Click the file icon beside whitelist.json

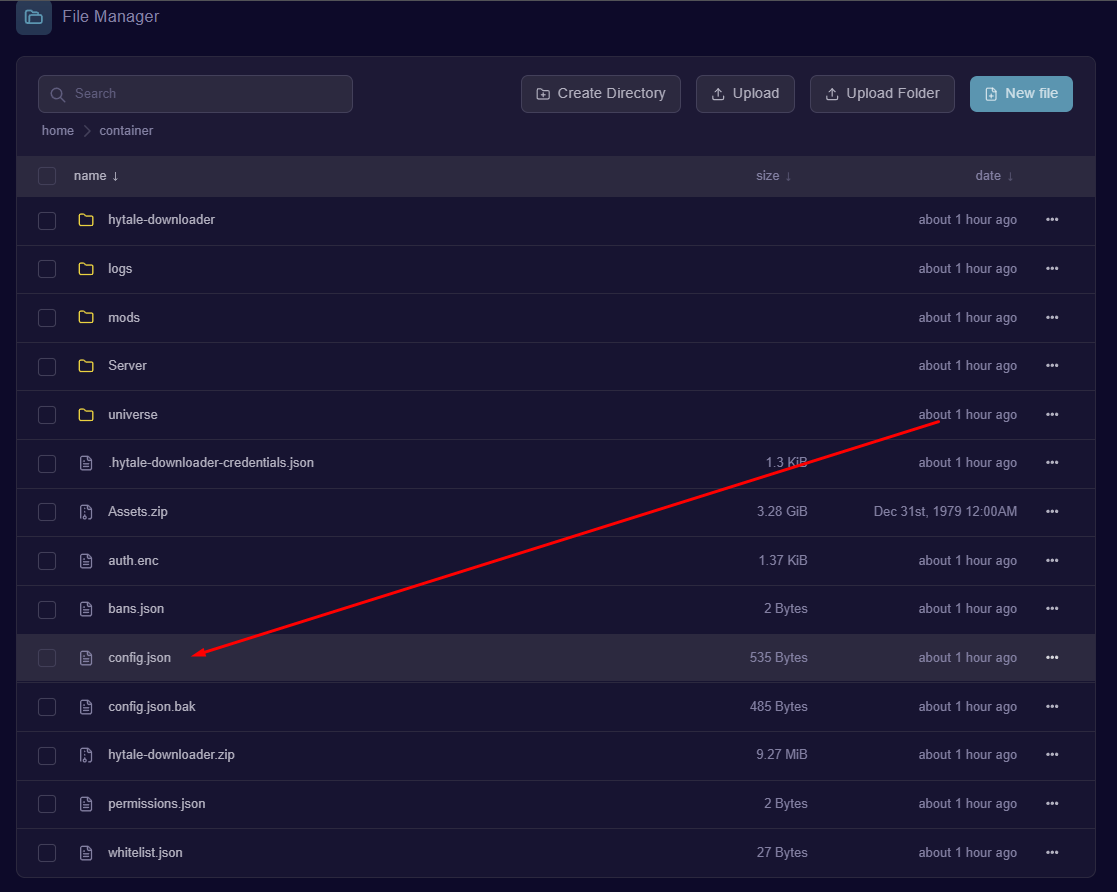tap(86, 853)
